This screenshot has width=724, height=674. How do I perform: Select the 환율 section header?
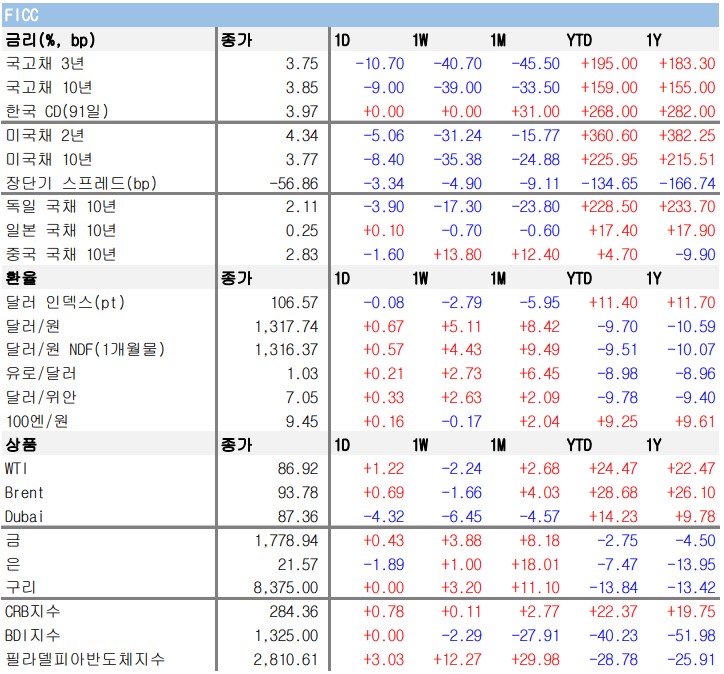[21, 278]
